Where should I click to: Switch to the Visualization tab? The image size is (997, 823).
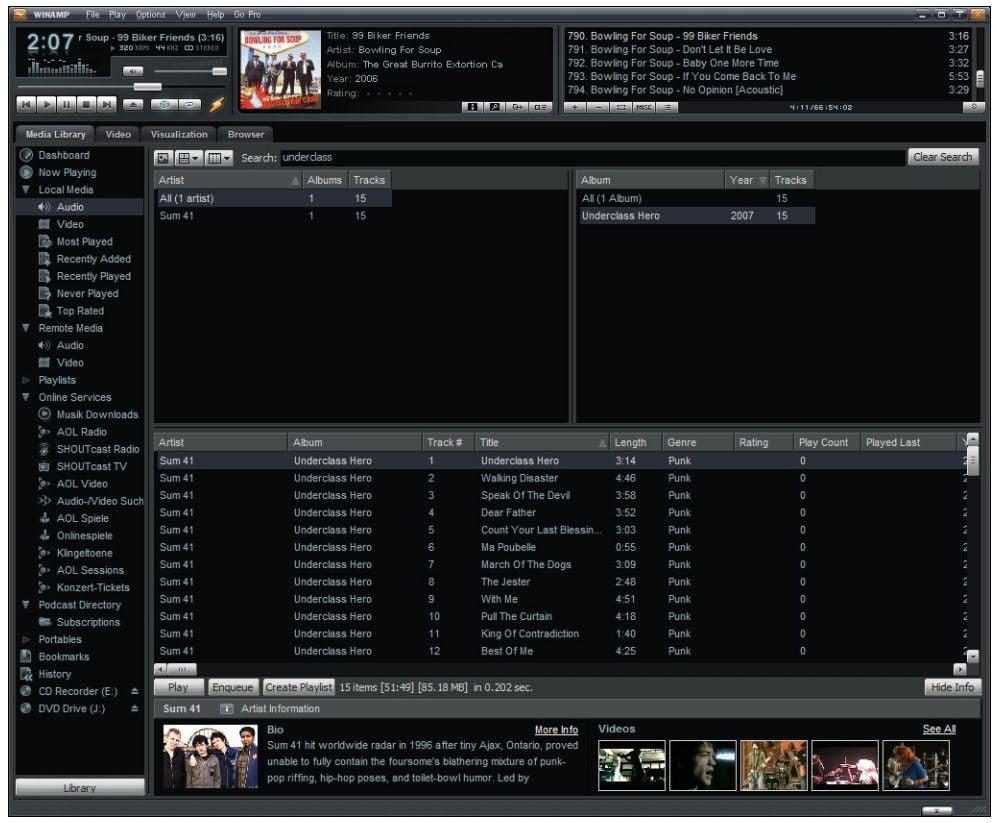pos(179,134)
